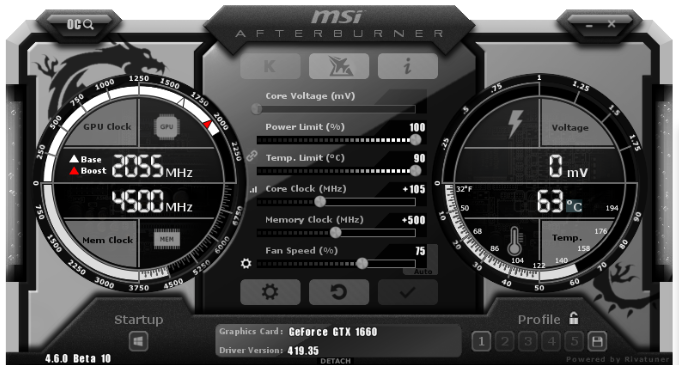Select profile slot 3
The height and width of the screenshot is (365, 679).
pos(528,342)
